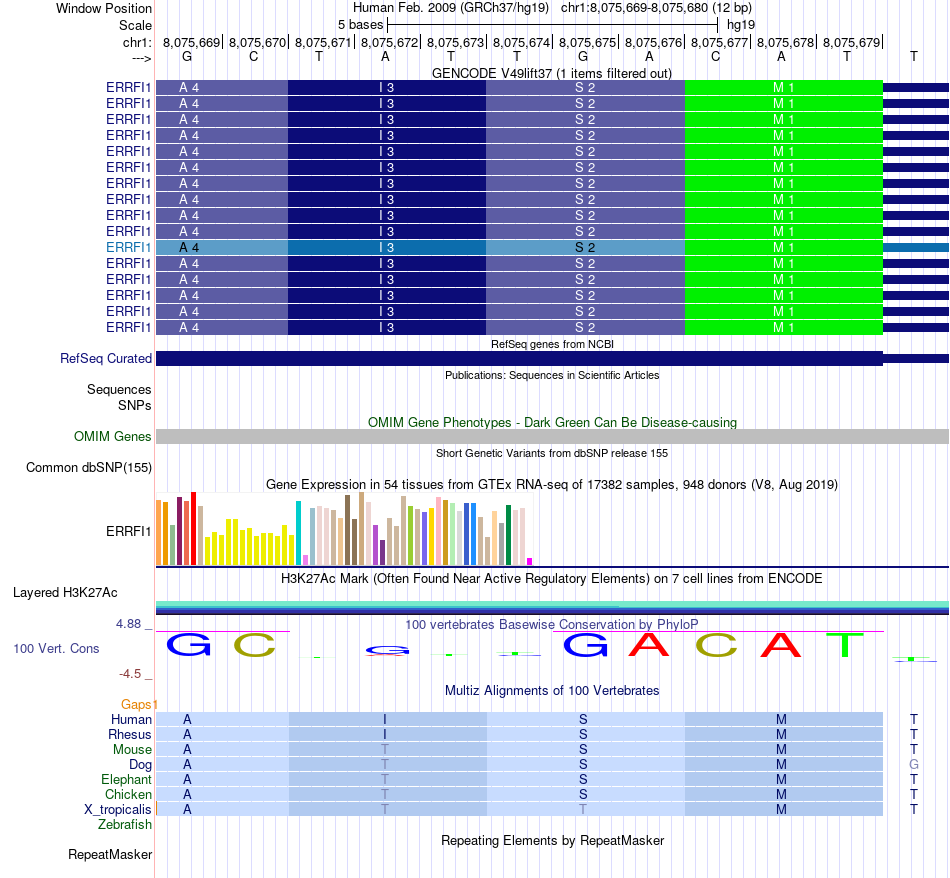Screen dimensions: 950x878
Task: Click the '-4.5' conservation scale minimum
Action: [130, 674]
